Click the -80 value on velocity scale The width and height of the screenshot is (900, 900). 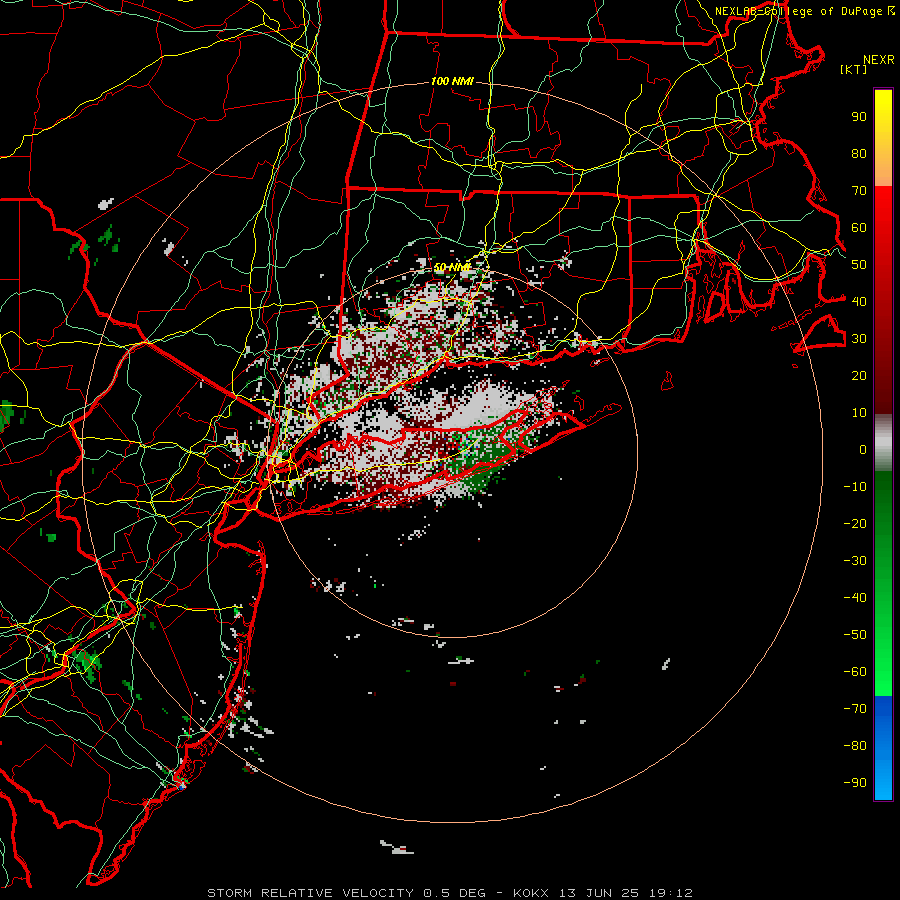855,746
